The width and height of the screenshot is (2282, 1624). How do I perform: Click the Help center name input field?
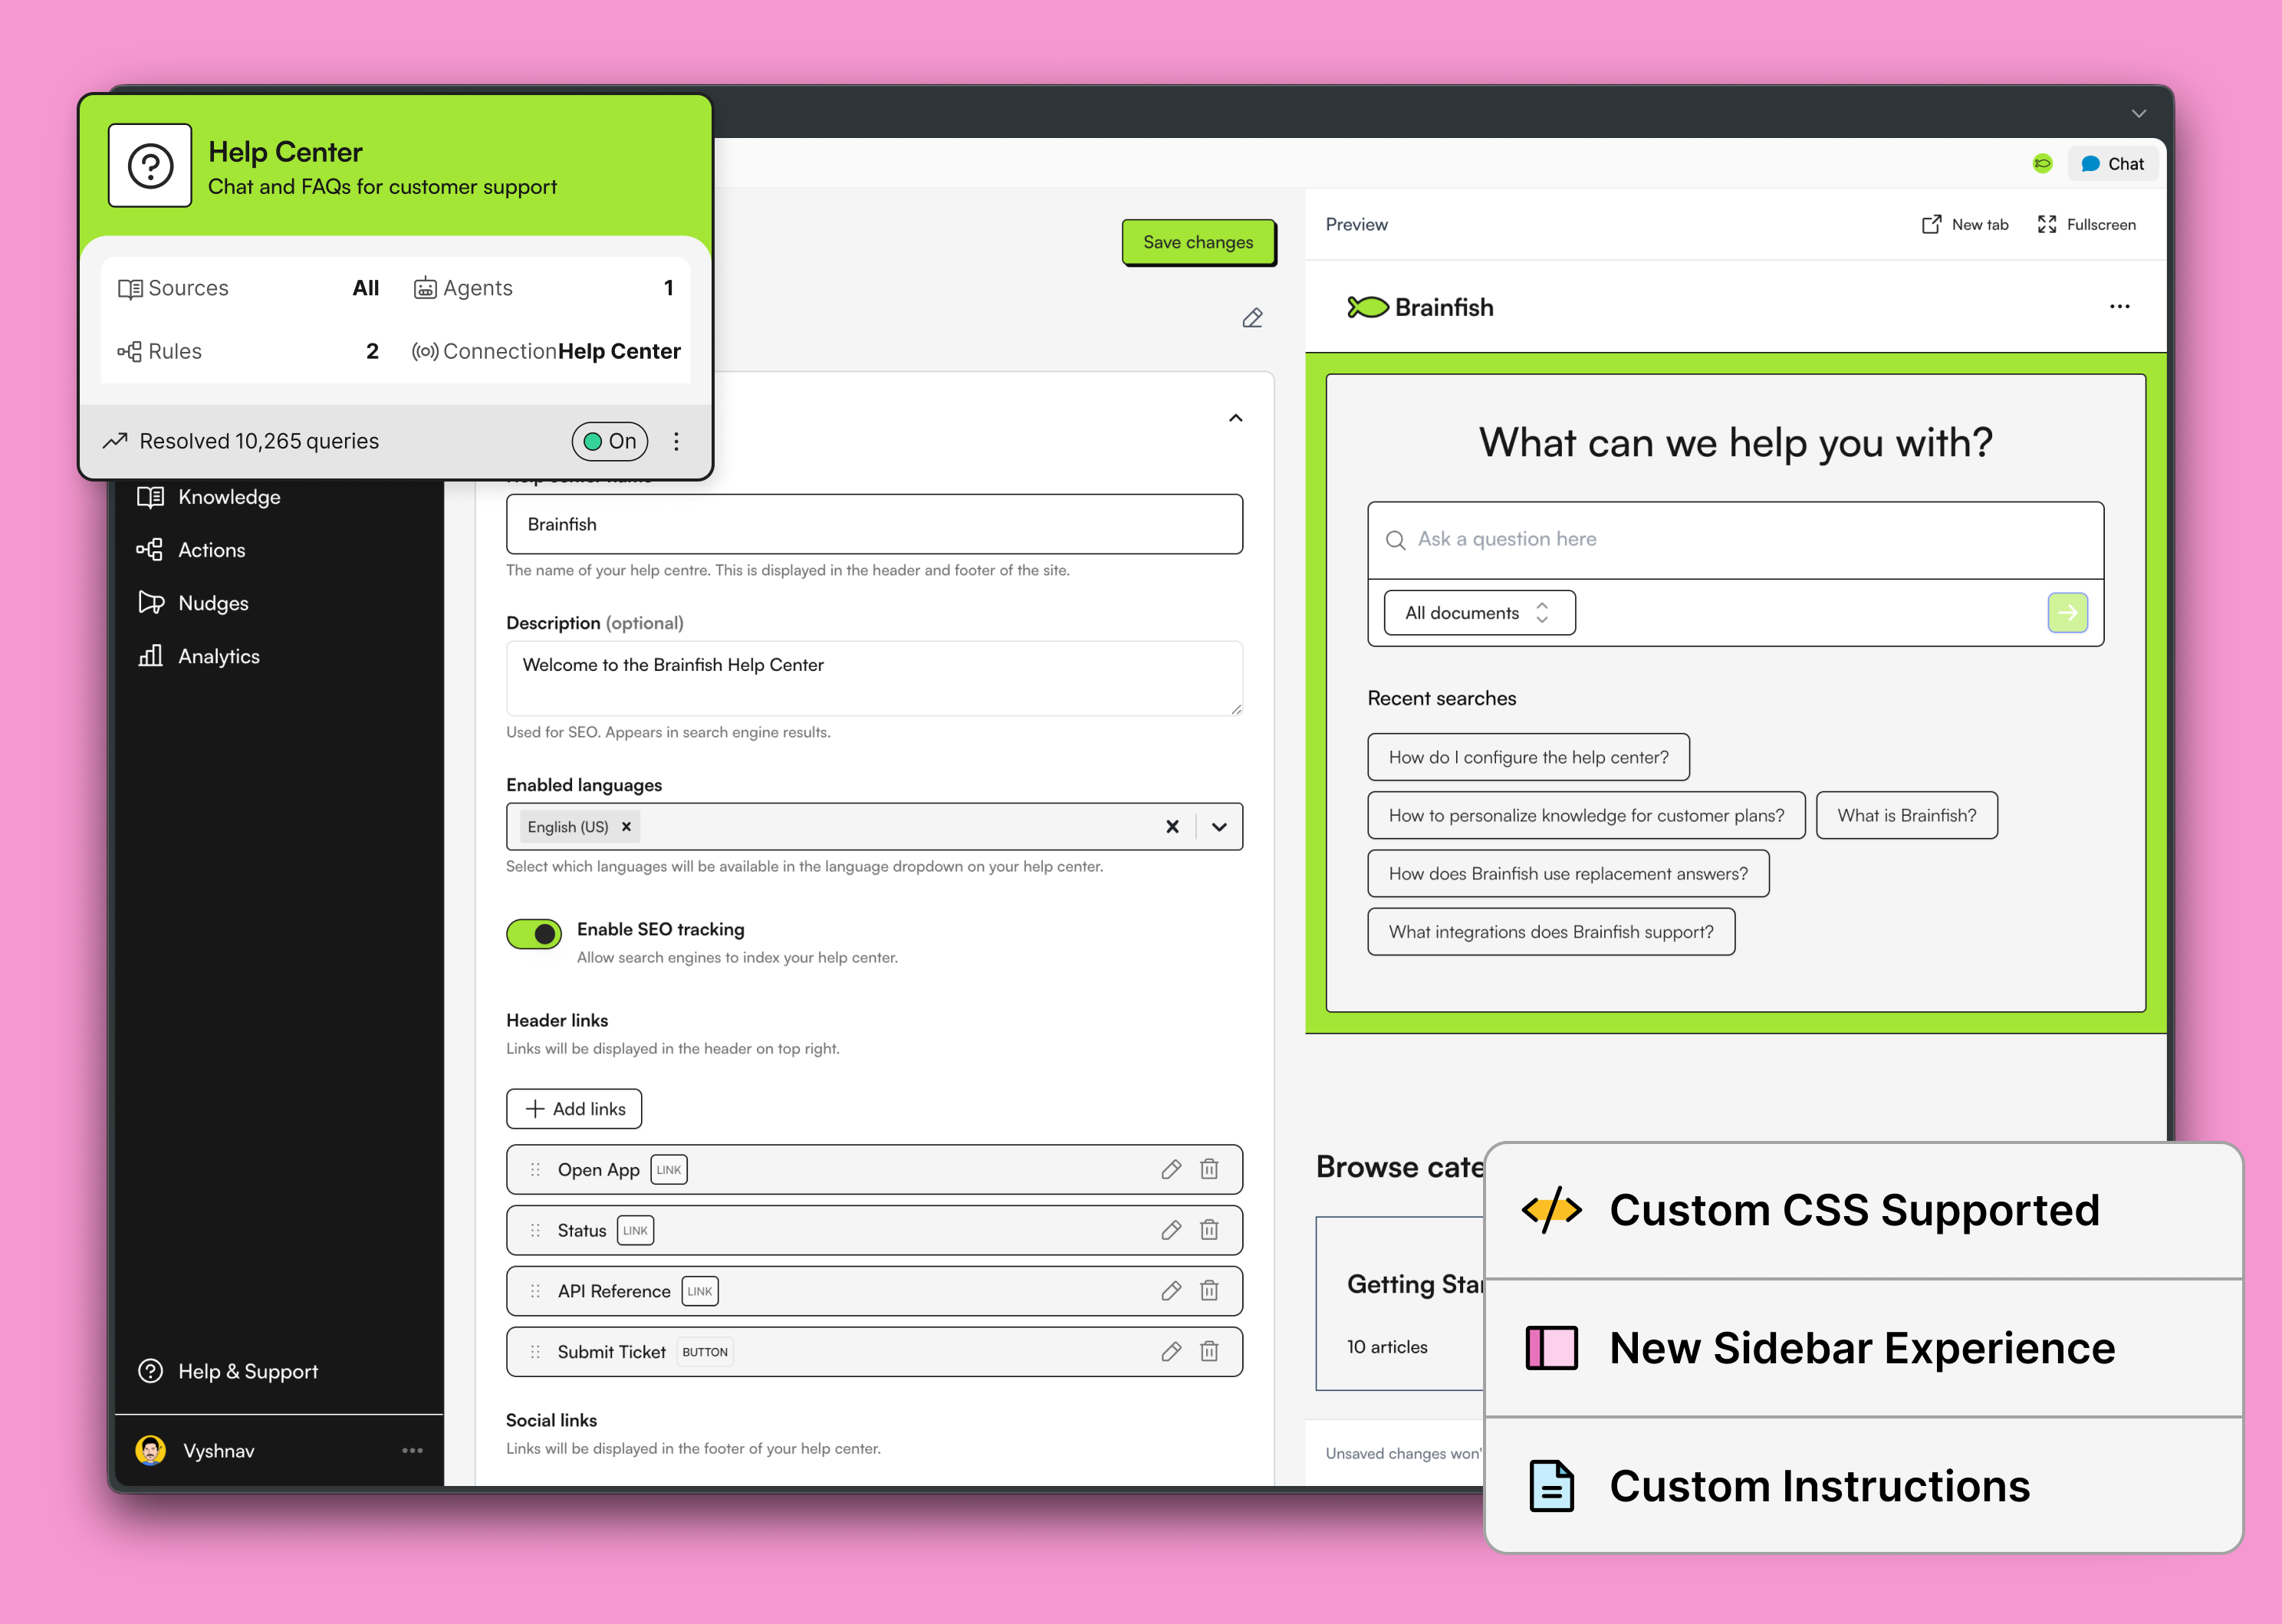(x=873, y=524)
